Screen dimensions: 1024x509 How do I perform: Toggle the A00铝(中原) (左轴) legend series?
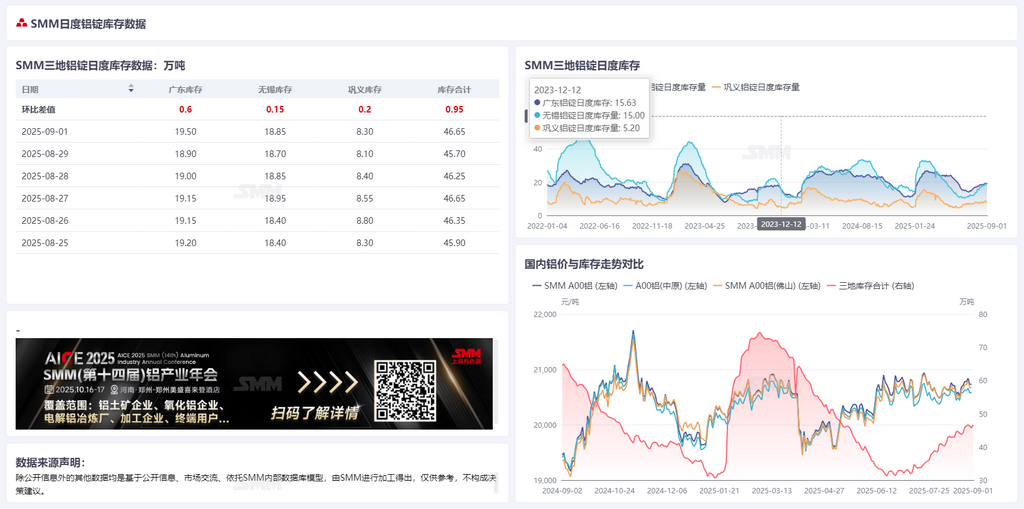(664, 286)
